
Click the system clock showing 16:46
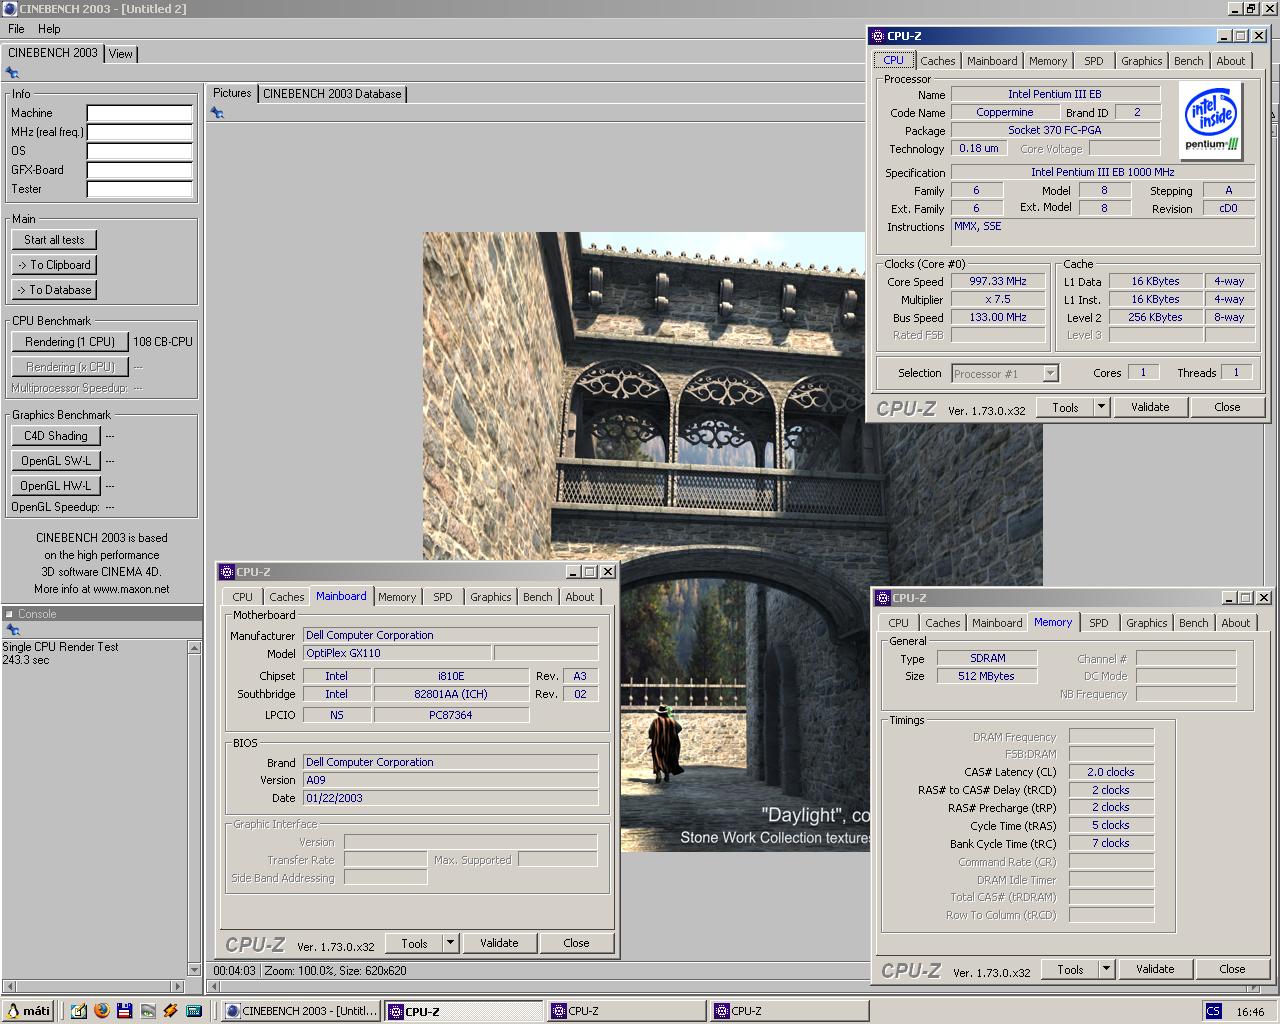click(x=1250, y=1012)
